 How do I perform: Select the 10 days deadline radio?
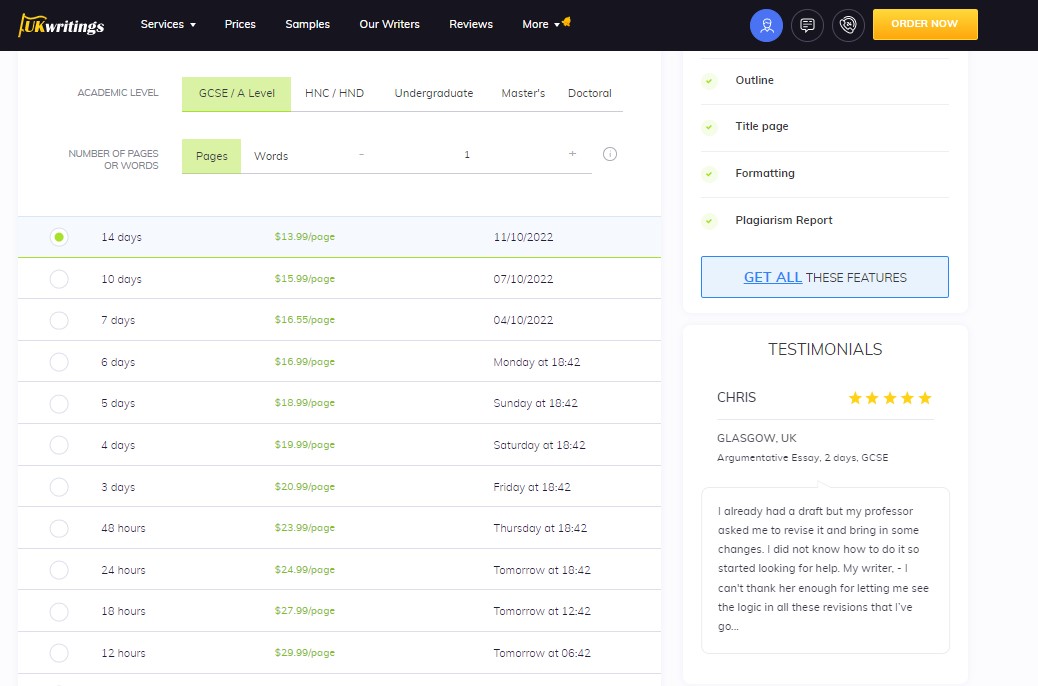[59, 279]
